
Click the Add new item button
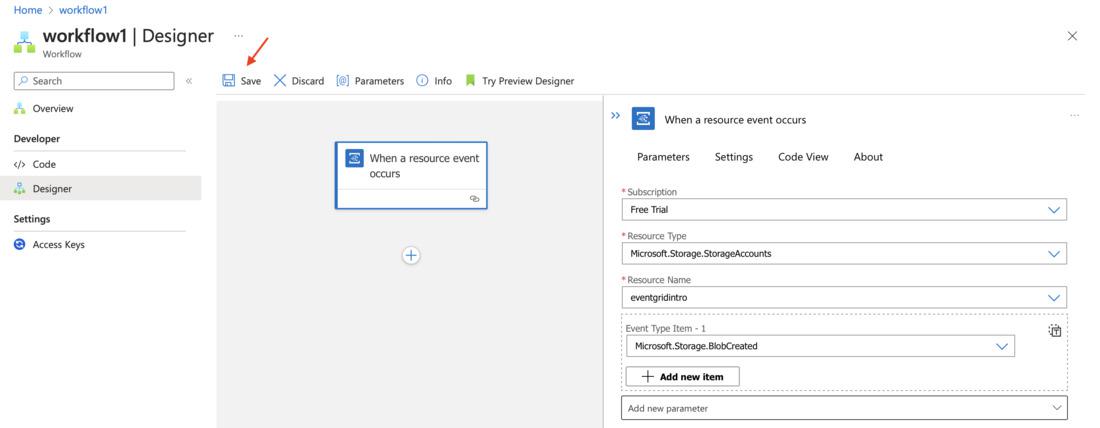click(682, 377)
